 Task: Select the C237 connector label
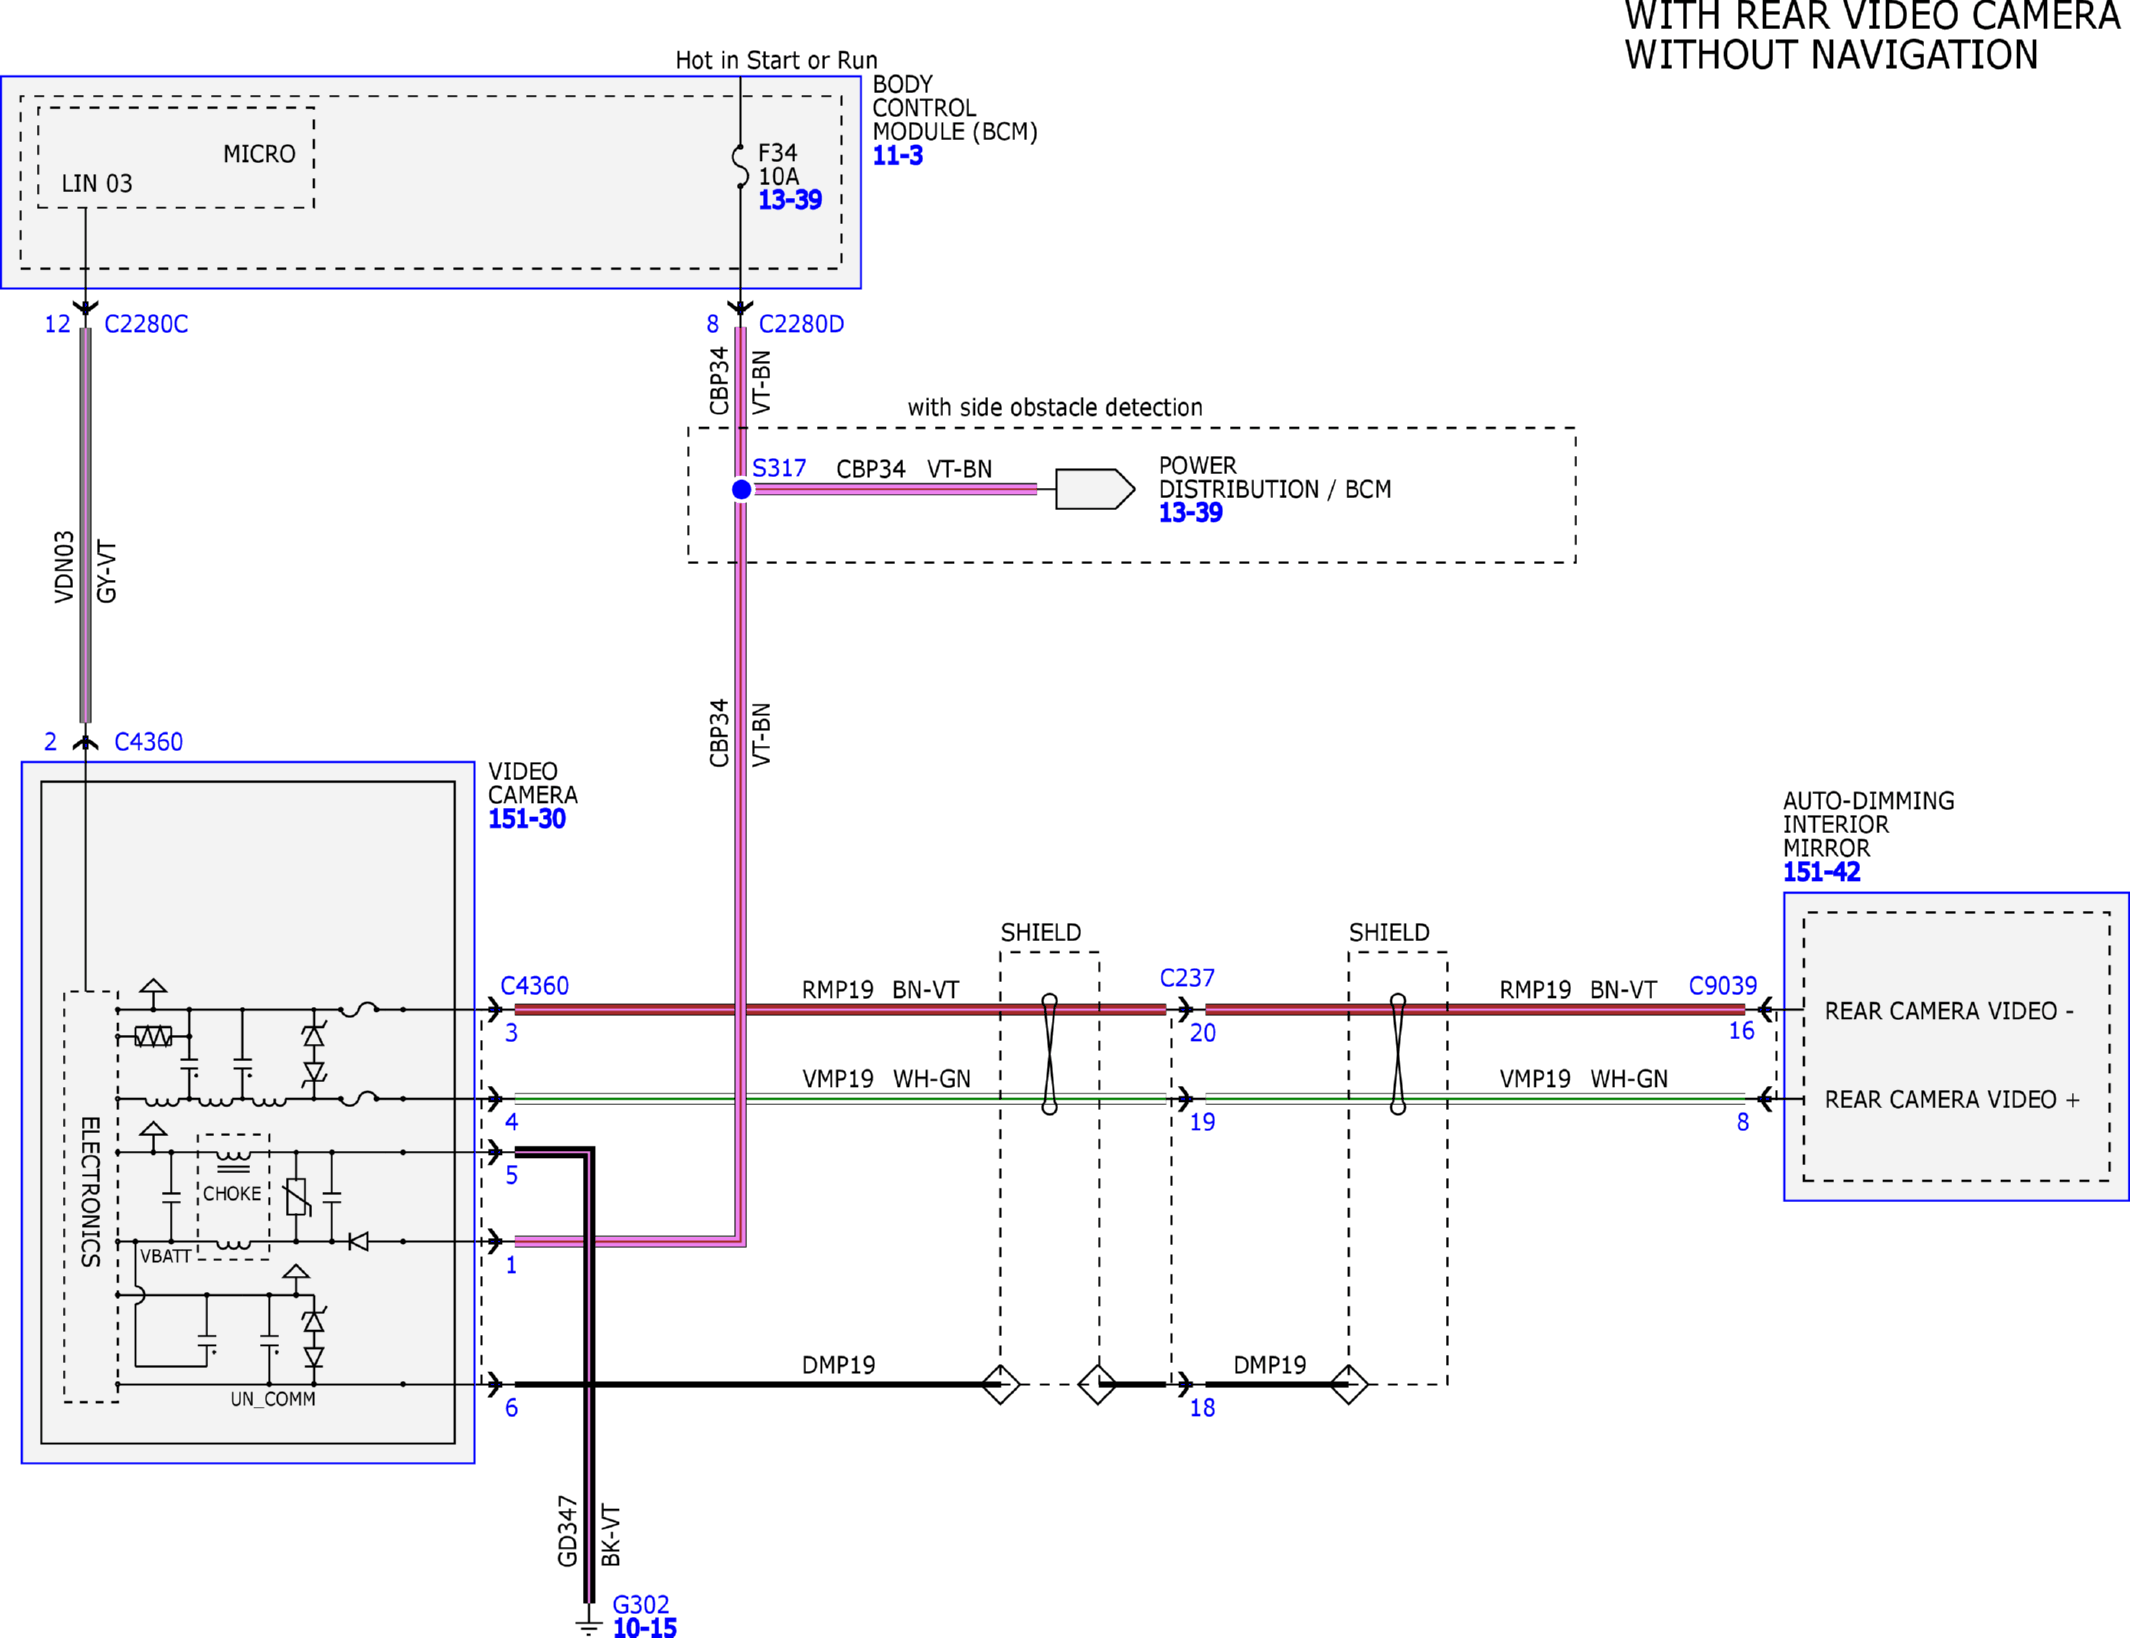coord(1187,978)
